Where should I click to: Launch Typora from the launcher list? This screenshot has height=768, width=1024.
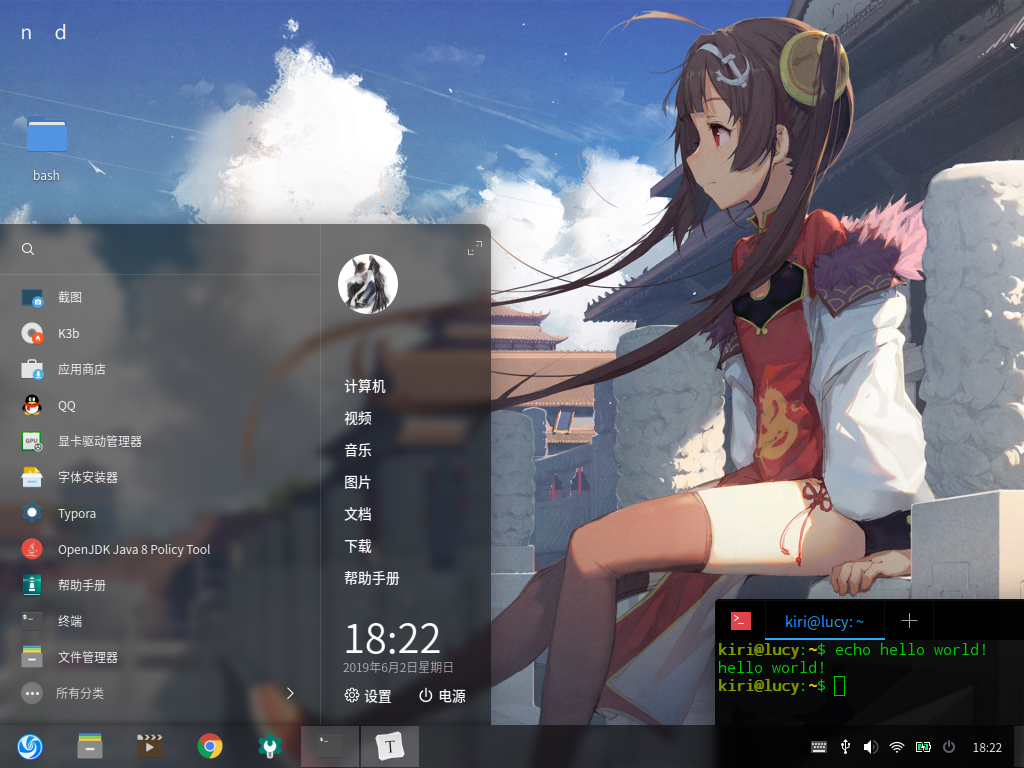[x=77, y=513]
